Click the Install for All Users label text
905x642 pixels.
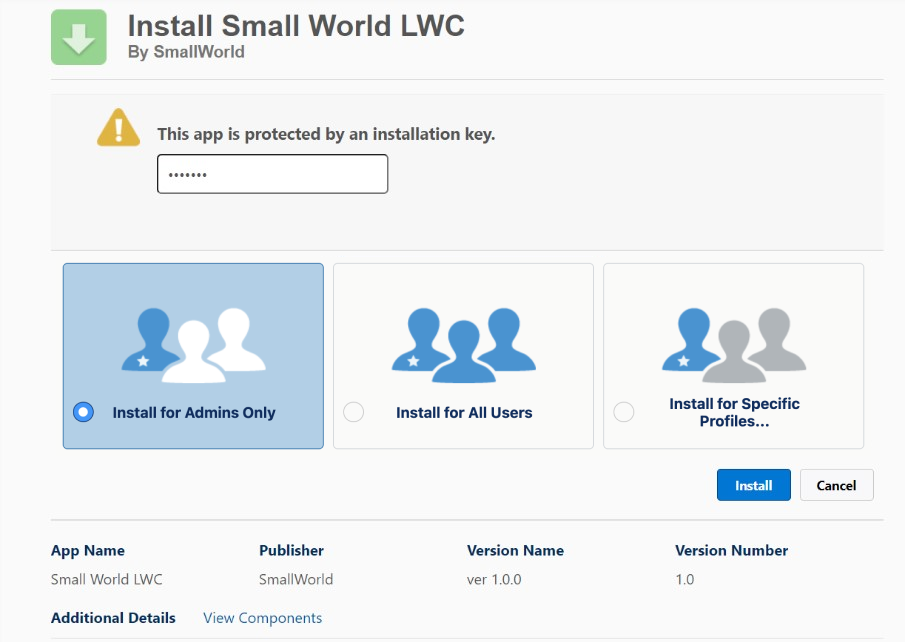coord(464,412)
